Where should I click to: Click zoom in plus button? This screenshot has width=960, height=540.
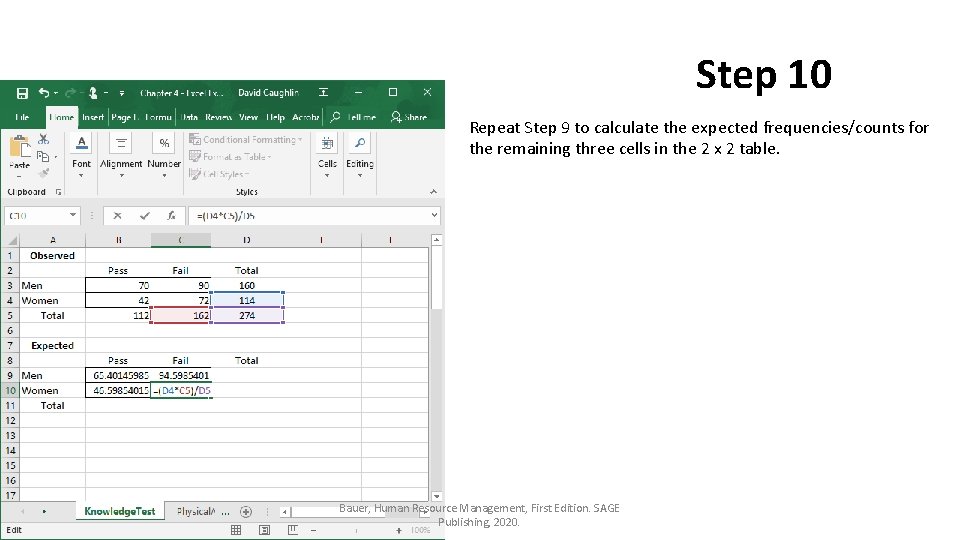click(x=399, y=530)
